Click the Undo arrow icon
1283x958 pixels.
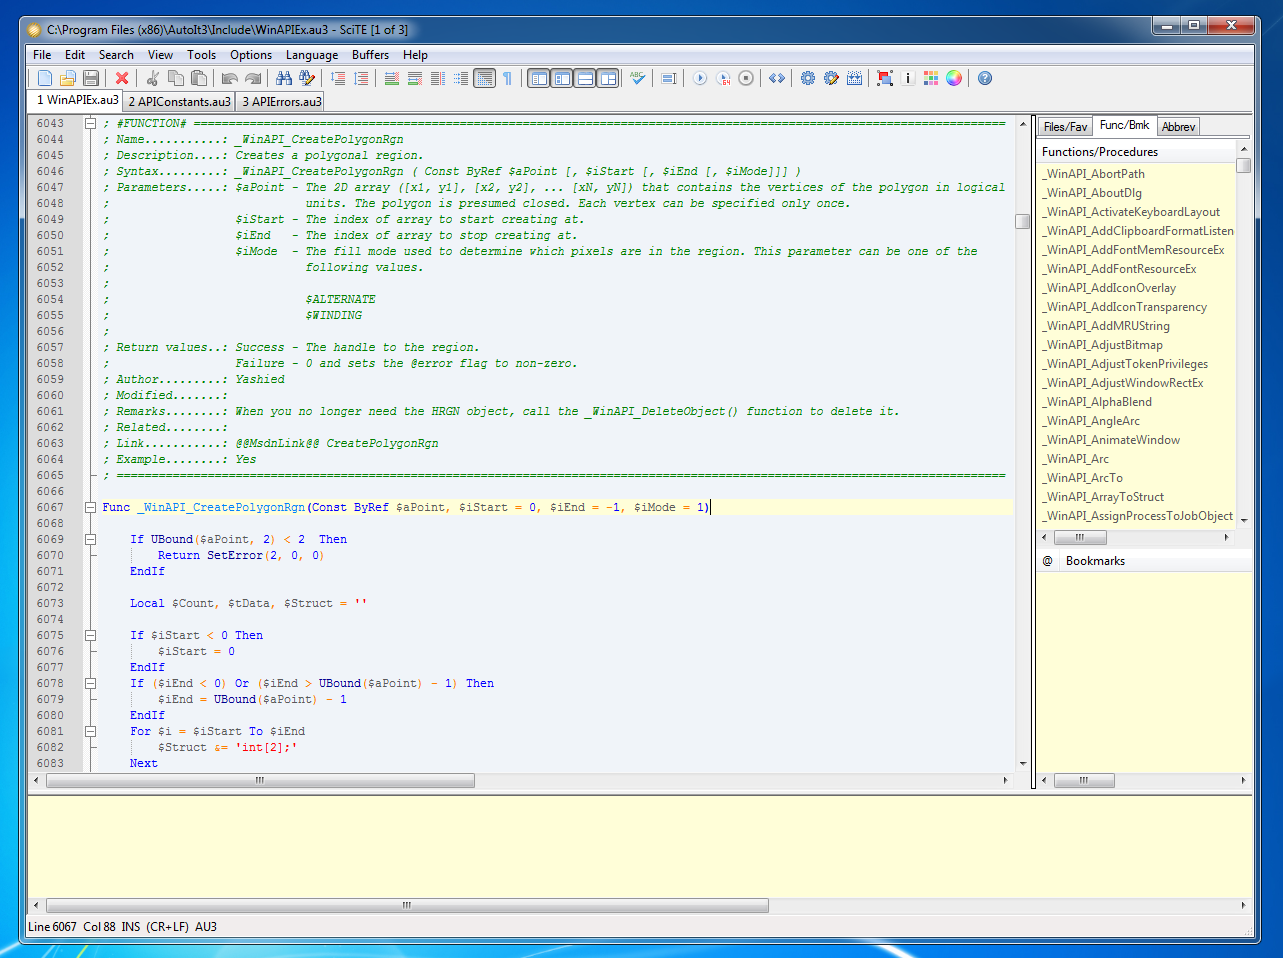pyautogui.click(x=230, y=78)
